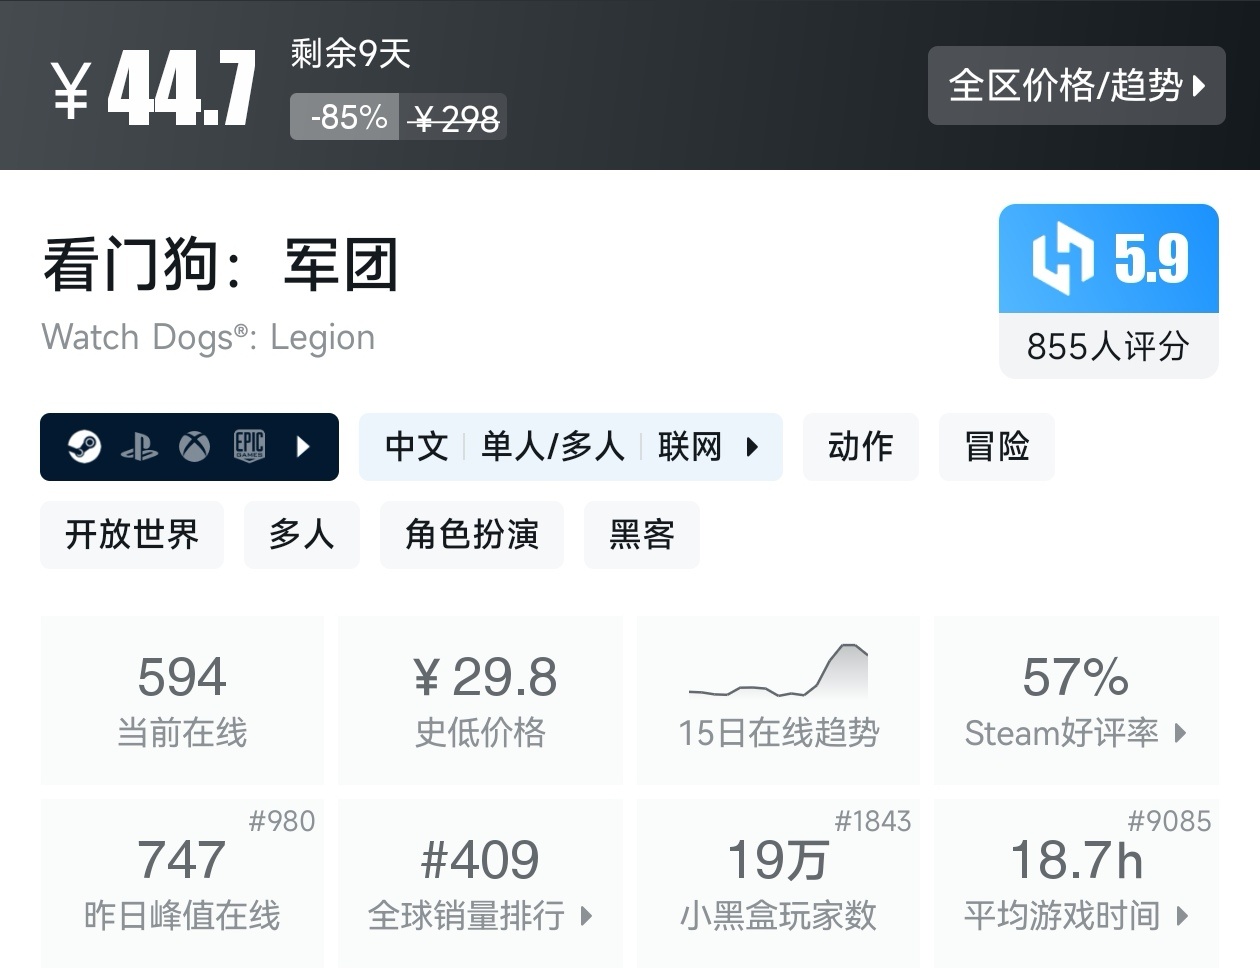Open the 小黑盒玩家数 19万 stat card
1260x978 pixels.
pyautogui.click(x=778, y=880)
